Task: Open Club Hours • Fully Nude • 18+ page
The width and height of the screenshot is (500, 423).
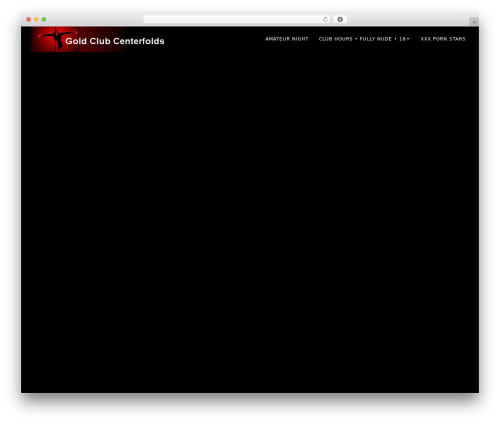Action: [364, 39]
